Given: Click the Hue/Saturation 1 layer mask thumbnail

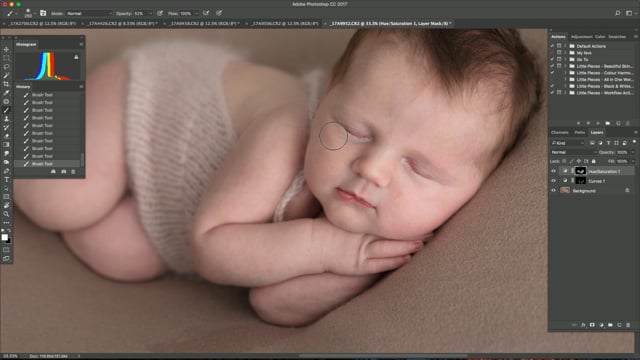Looking at the screenshot, I should pos(580,171).
